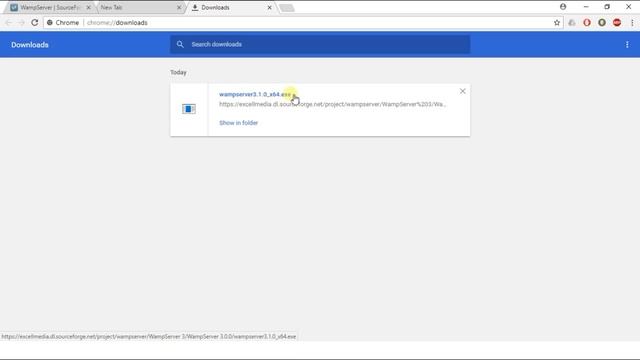
Task: Close the Downloads tab
Action: tap(269, 7)
